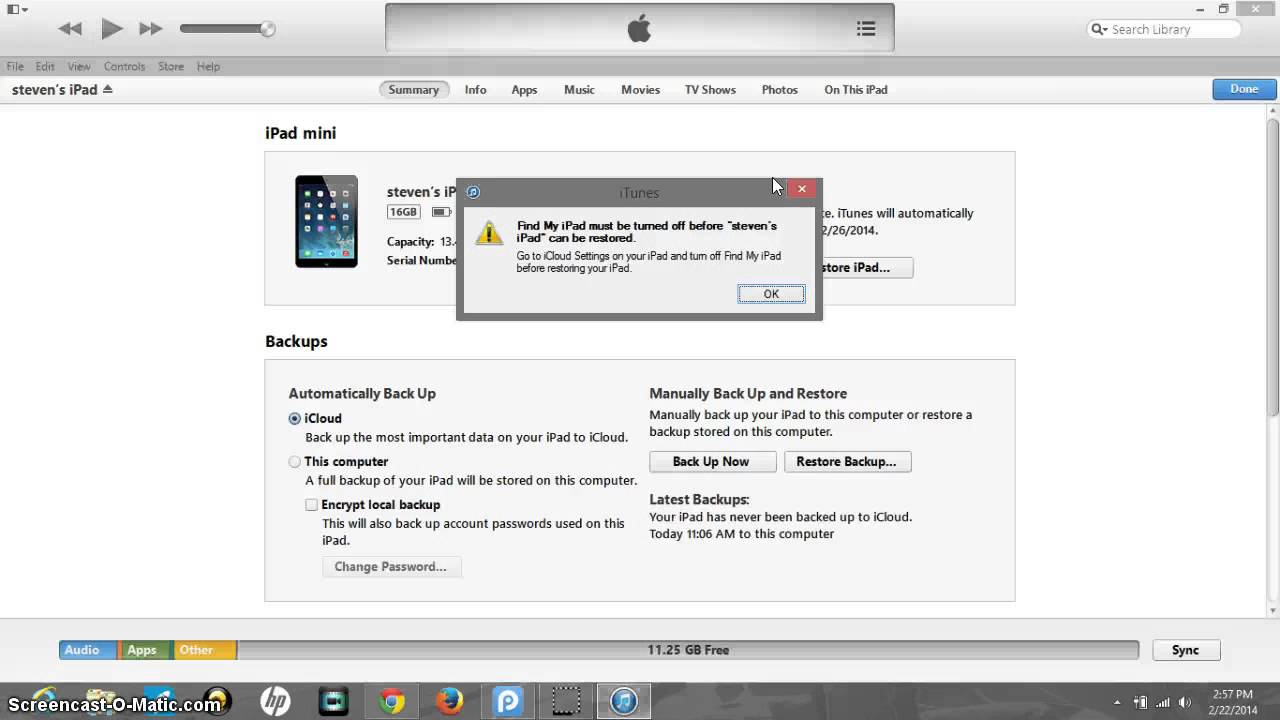
Task: Click the Back Up Now button
Action: click(711, 461)
